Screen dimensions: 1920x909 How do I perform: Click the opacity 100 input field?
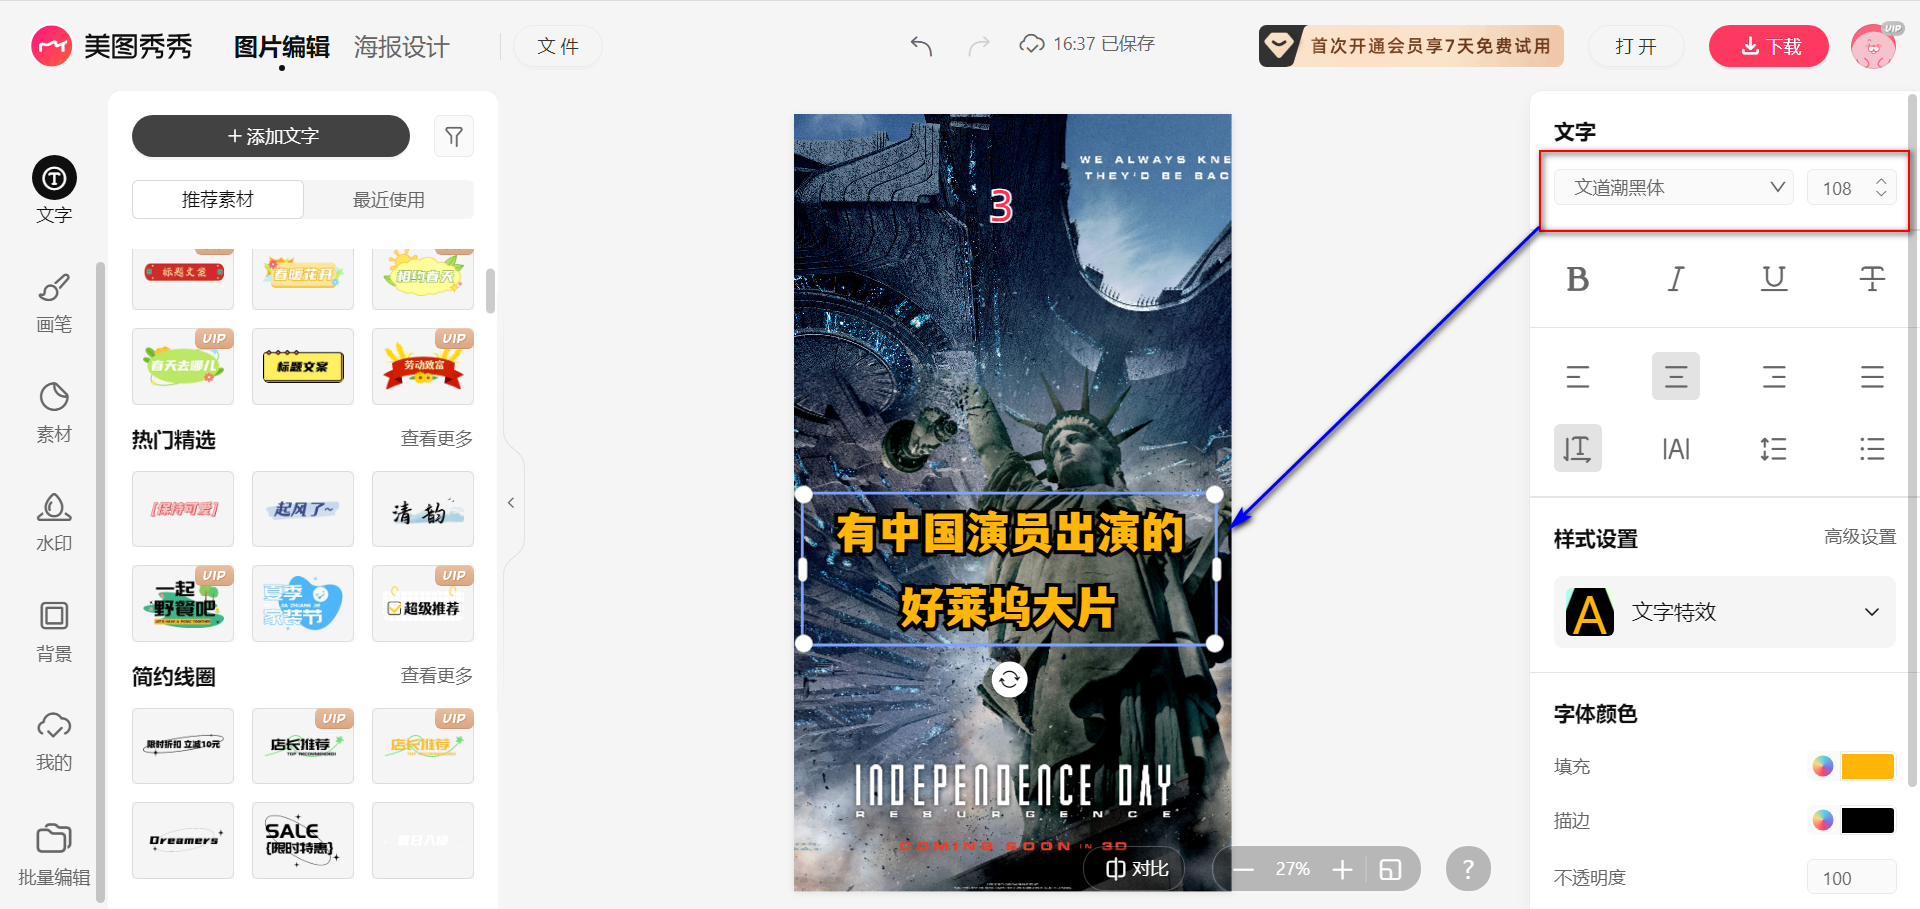coord(1852,877)
